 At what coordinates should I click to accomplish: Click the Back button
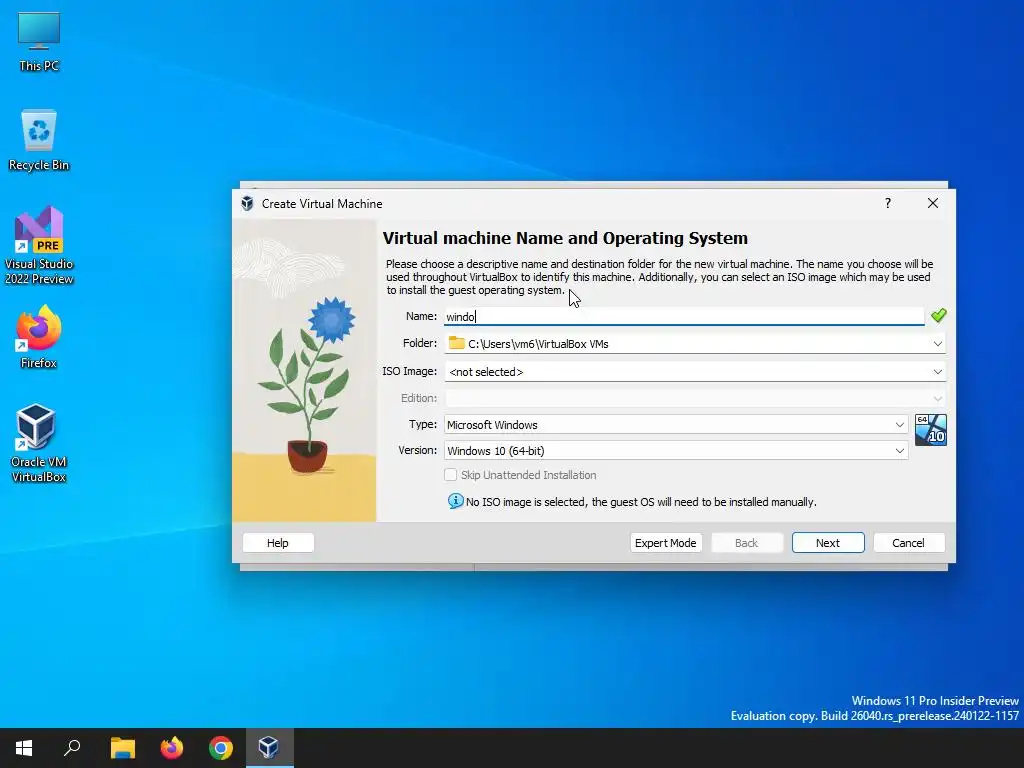point(746,543)
